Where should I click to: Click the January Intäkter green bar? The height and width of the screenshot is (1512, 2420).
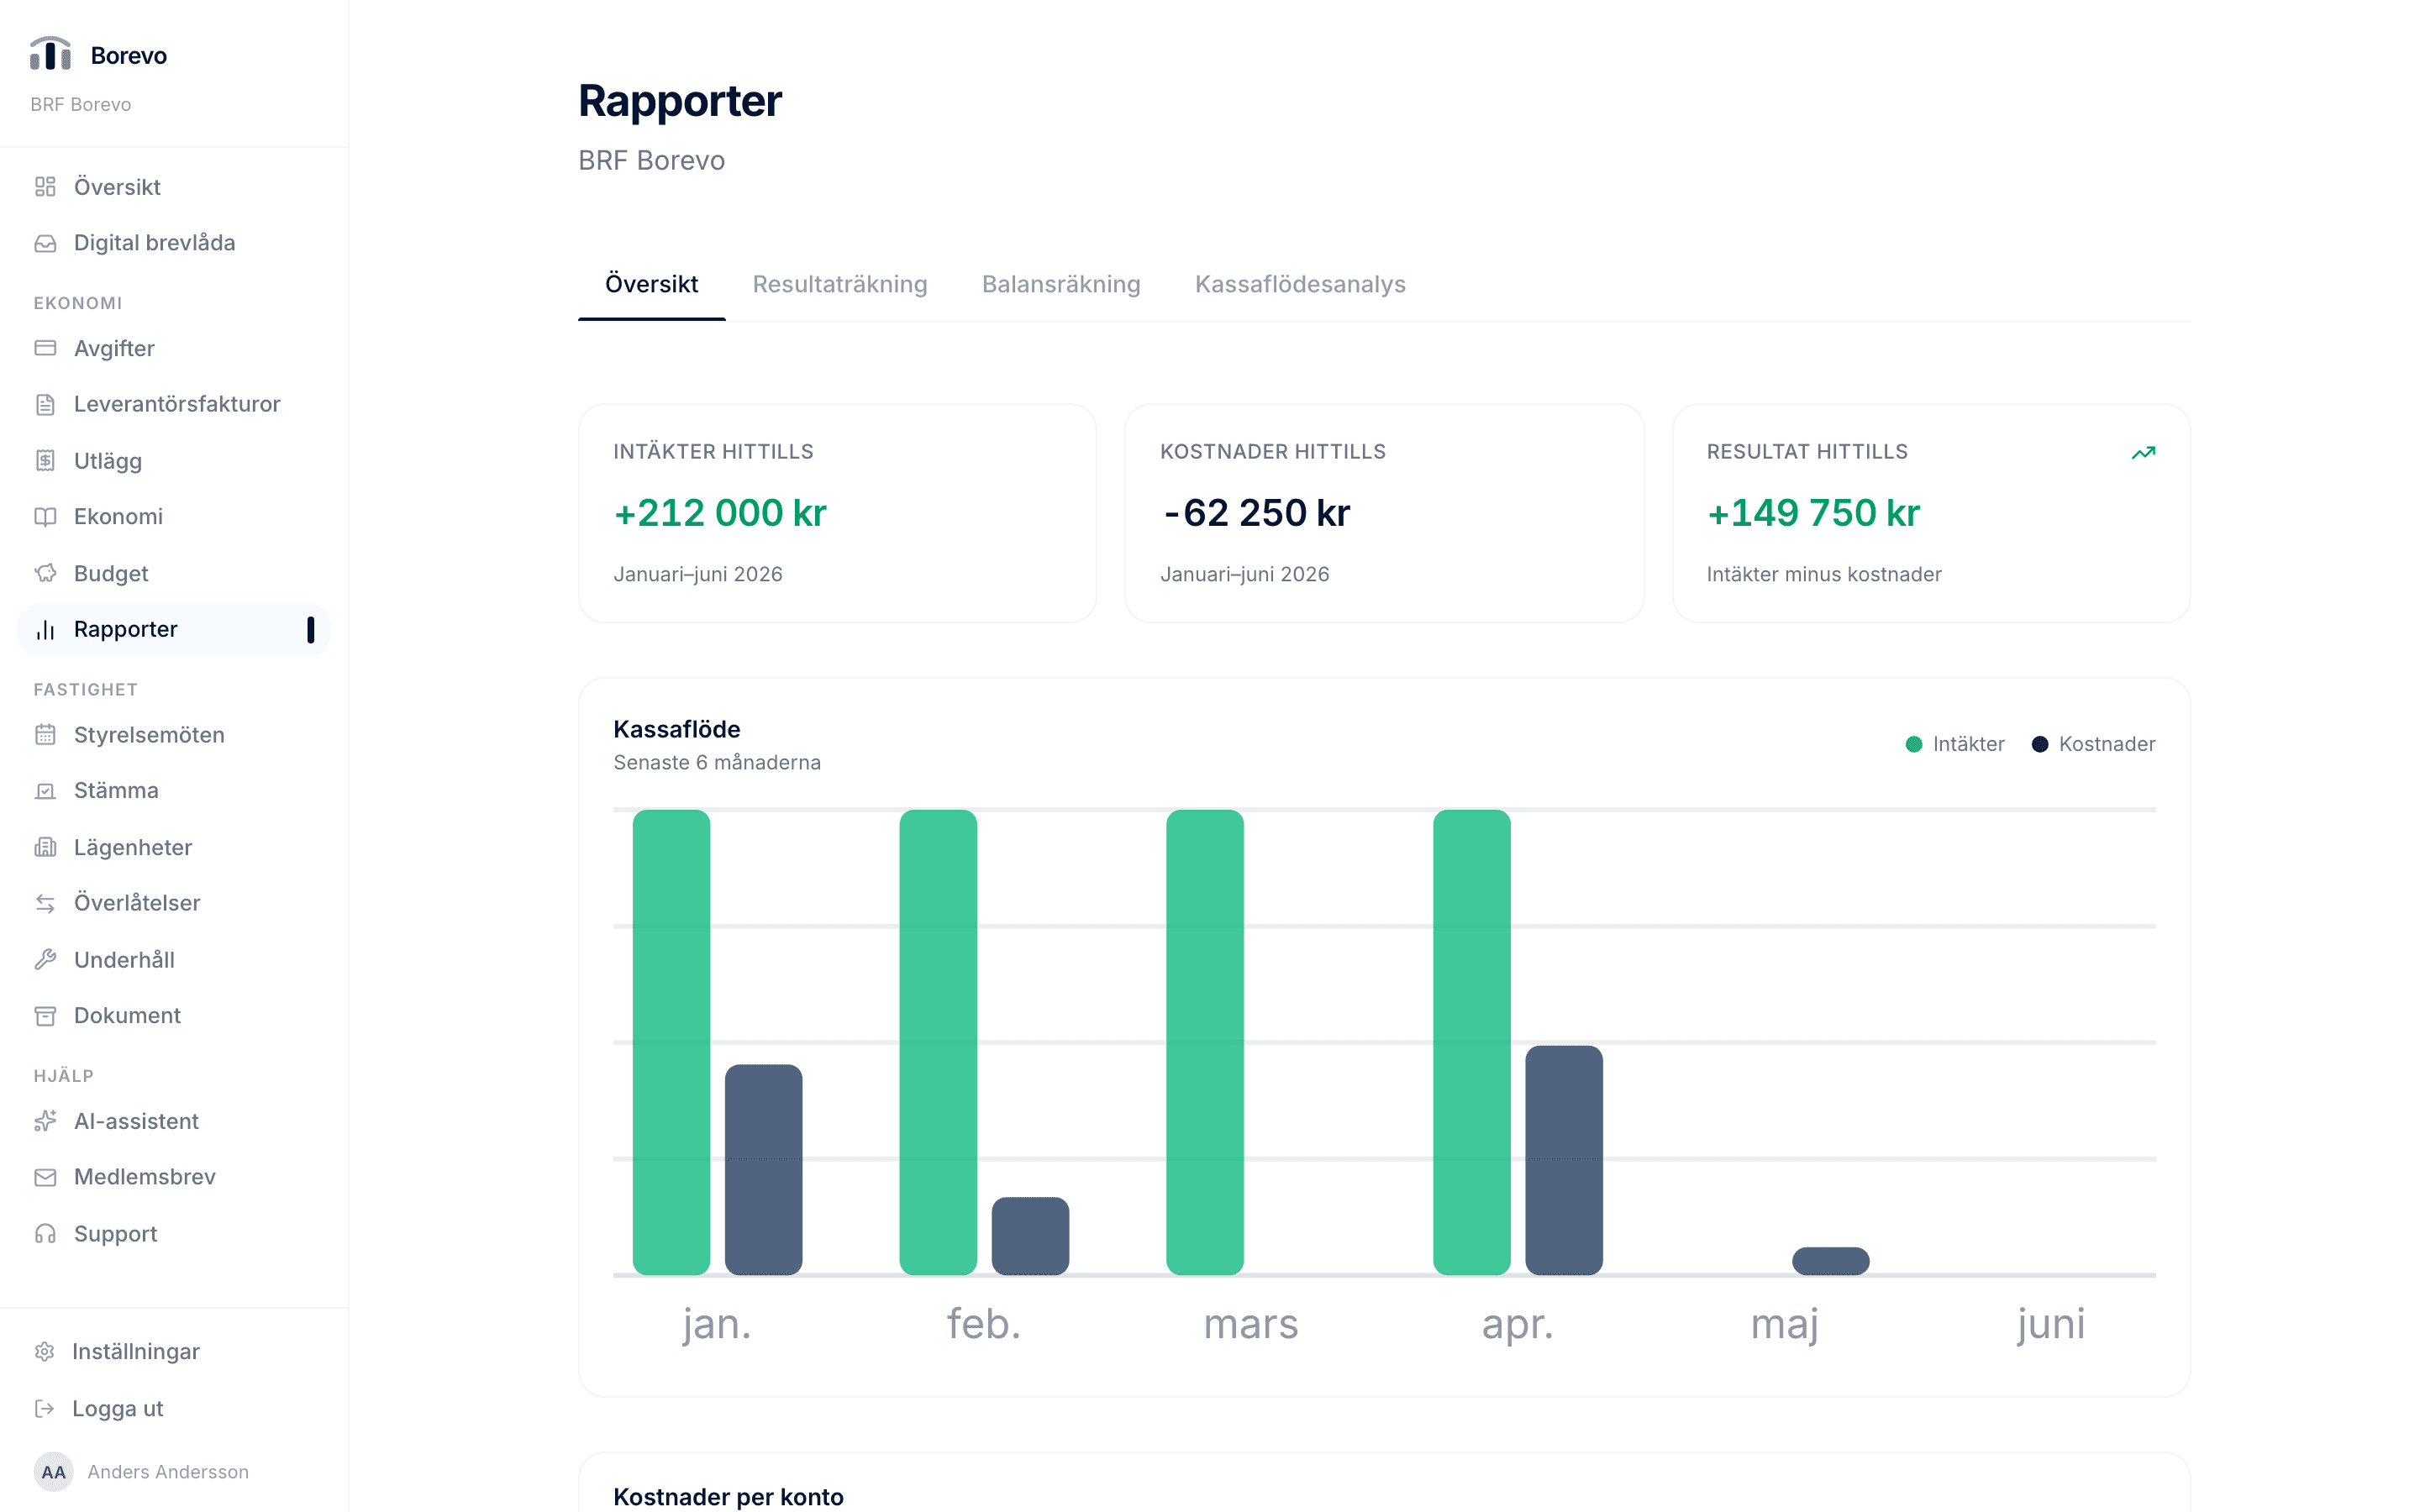coord(671,1042)
